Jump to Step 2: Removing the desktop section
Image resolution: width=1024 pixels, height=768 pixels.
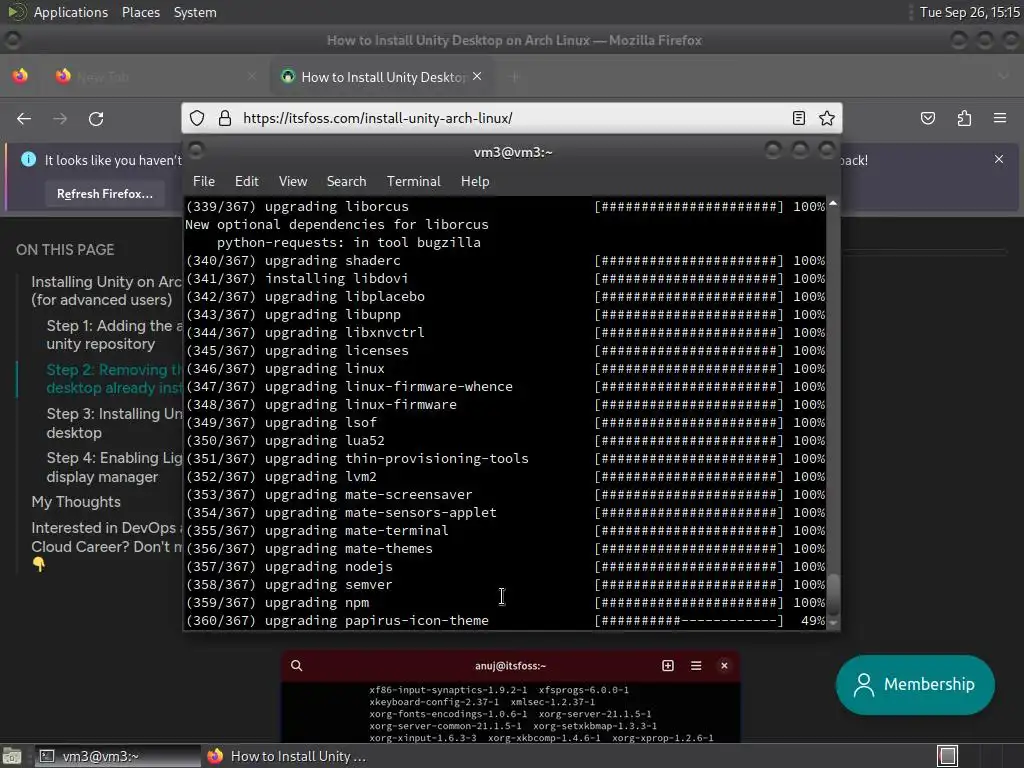point(114,379)
